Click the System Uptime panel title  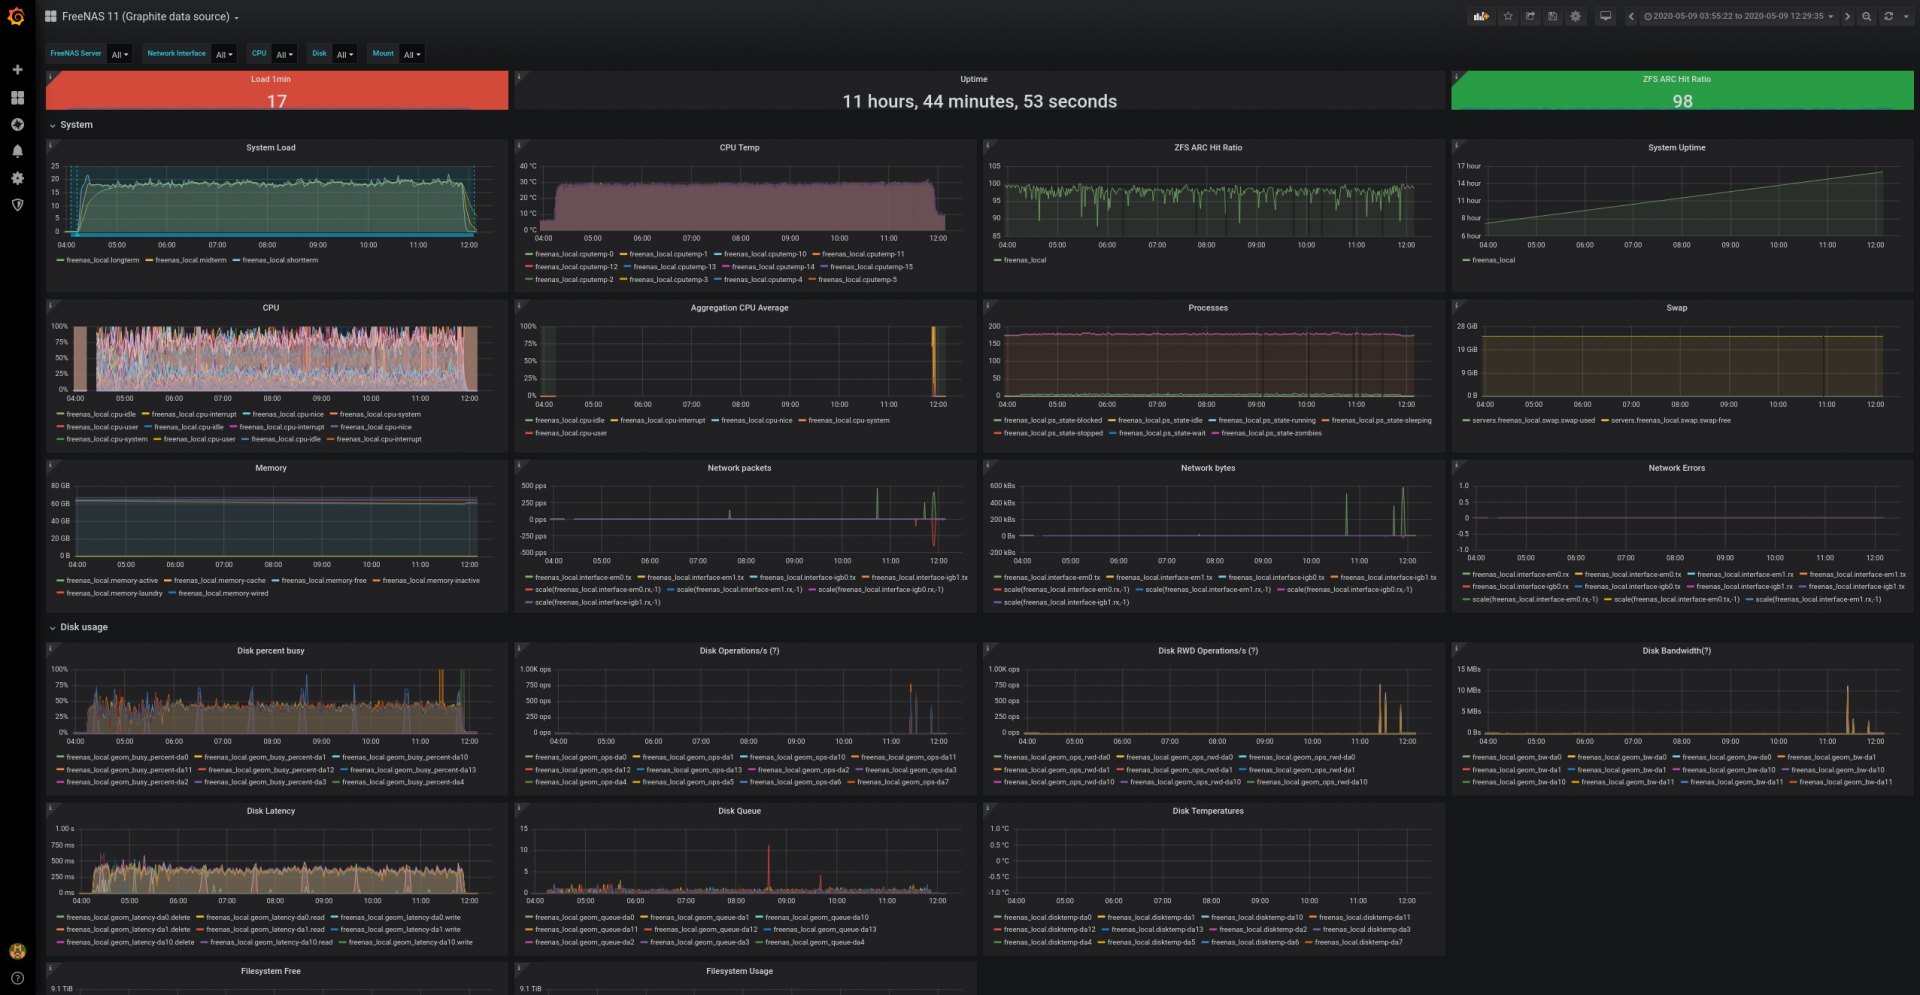point(1677,148)
